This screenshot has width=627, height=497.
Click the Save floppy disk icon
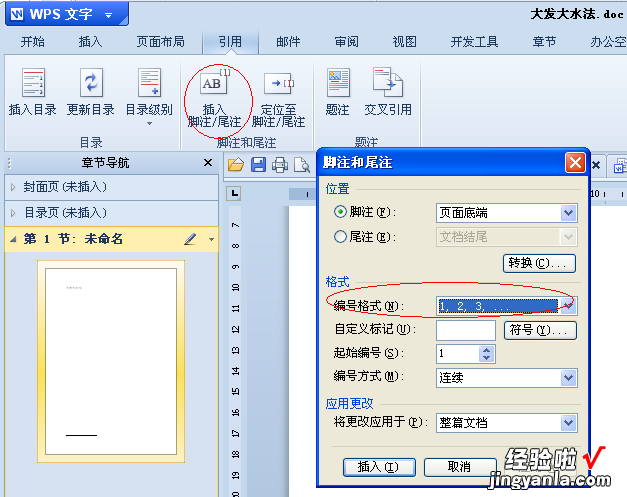click(258, 164)
